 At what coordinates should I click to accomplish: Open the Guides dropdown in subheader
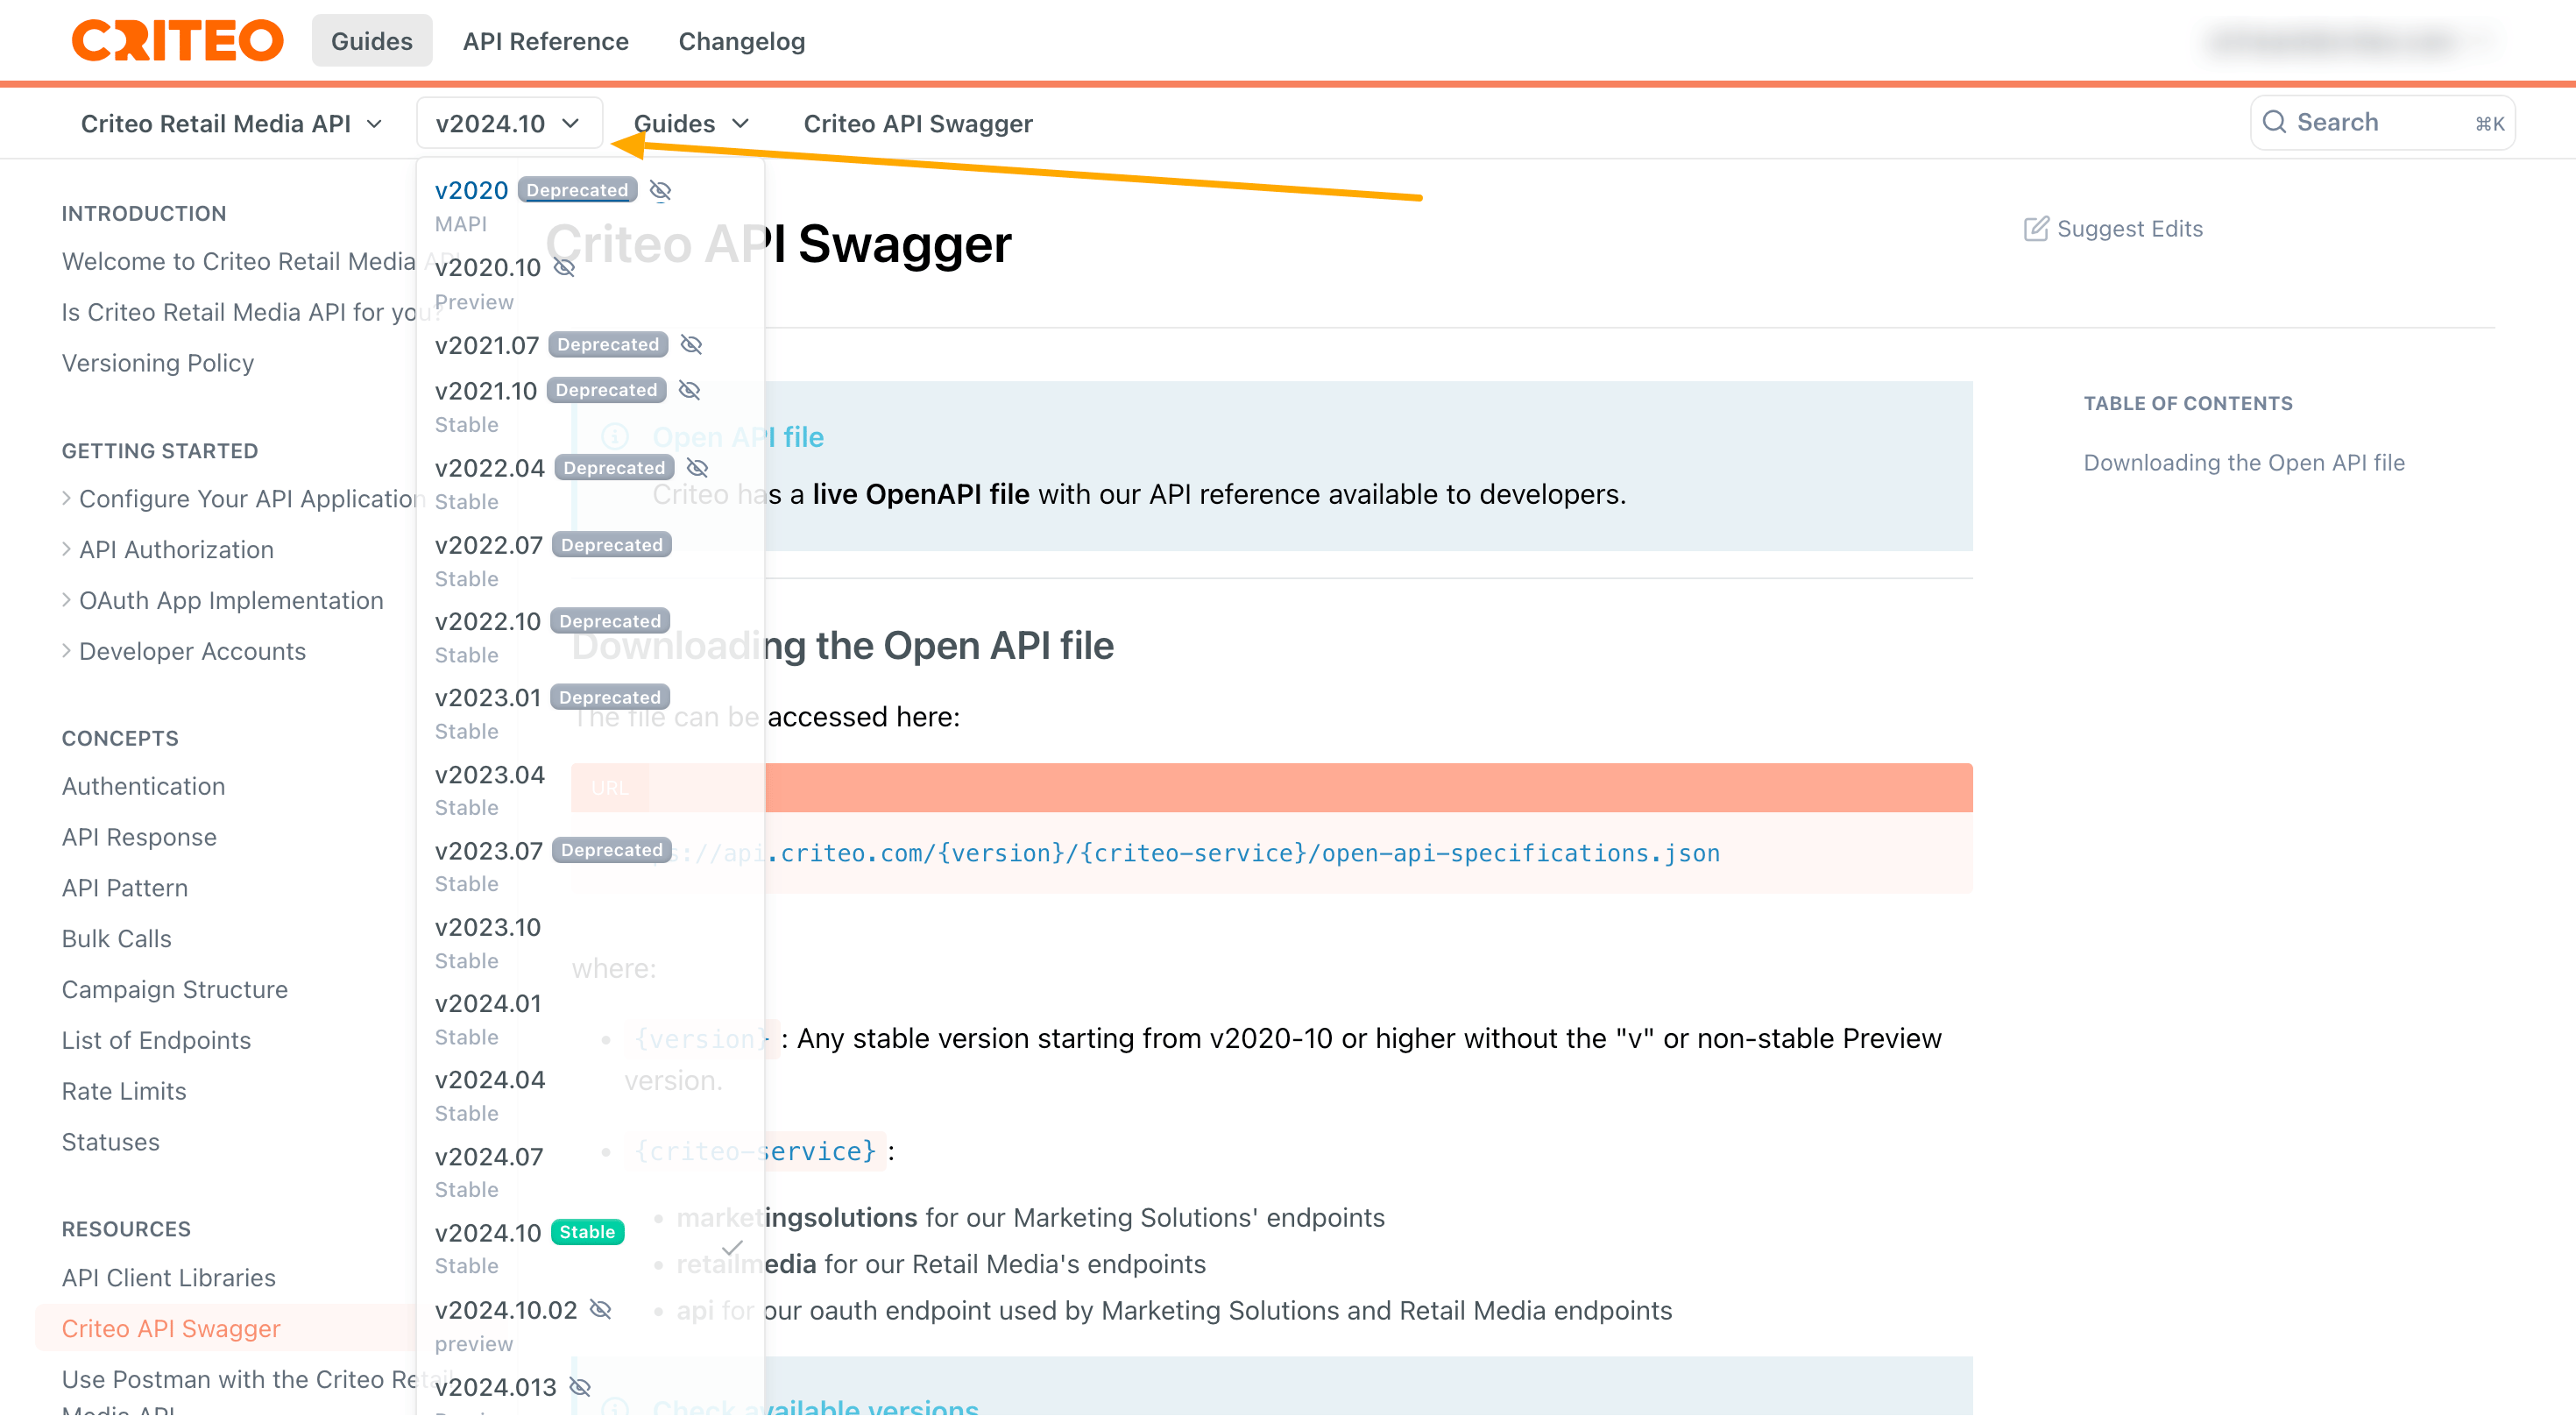coord(691,123)
